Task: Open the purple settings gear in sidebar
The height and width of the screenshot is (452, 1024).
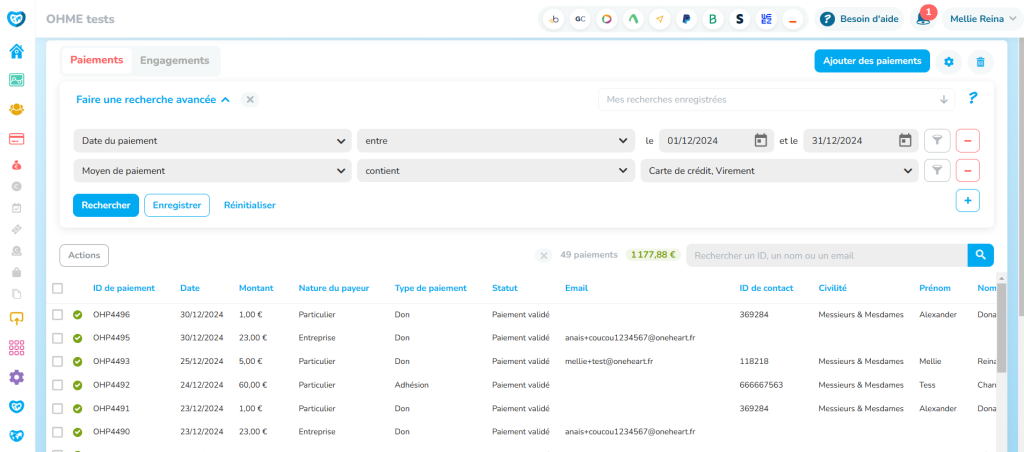Action: tap(16, 377)
